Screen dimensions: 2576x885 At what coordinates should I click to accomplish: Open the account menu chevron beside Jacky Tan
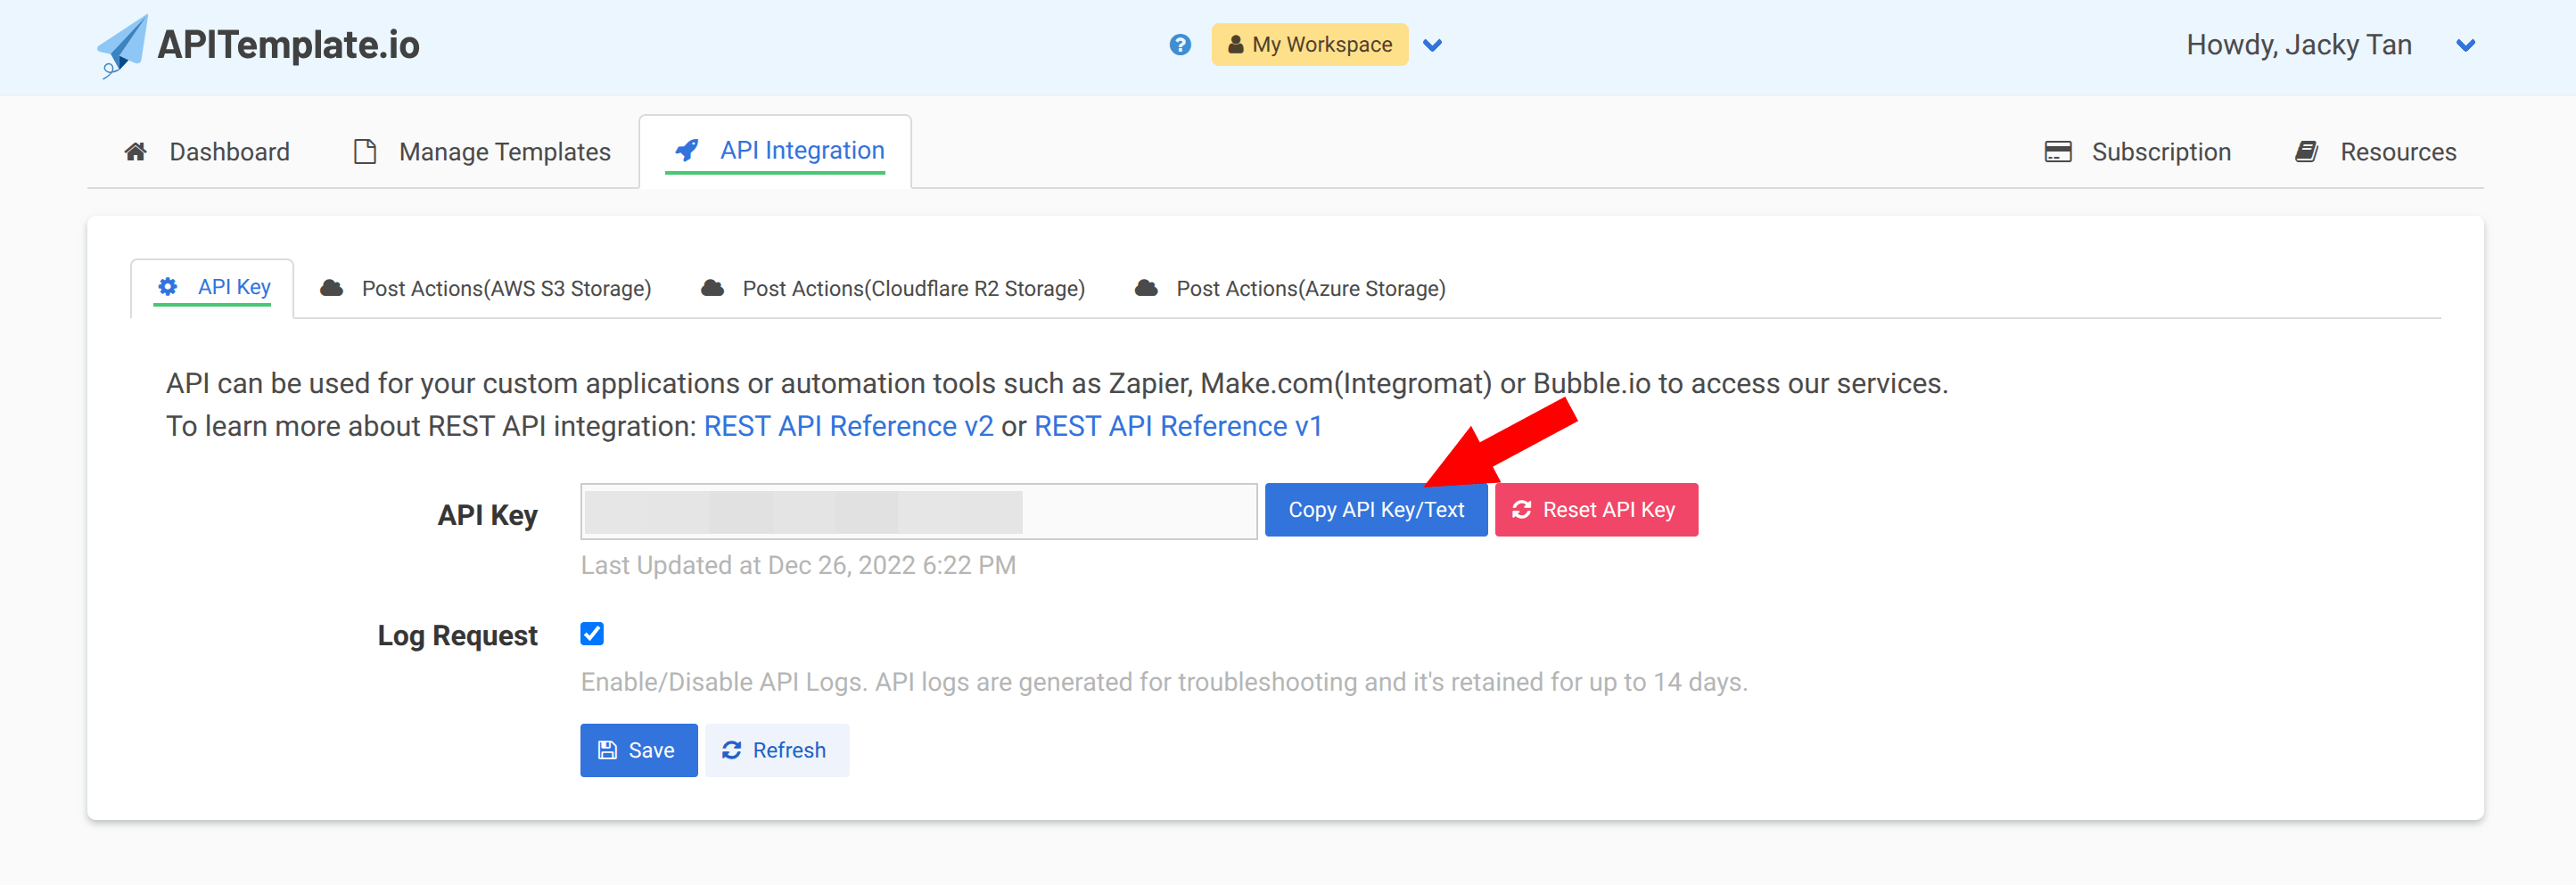(x=2466, y=44)
